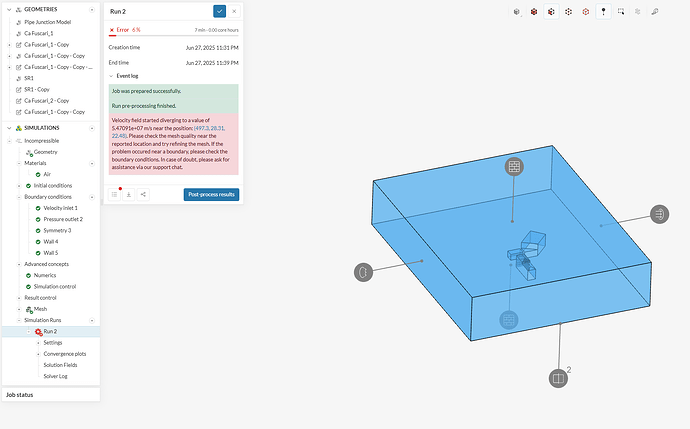Image resolution: width=690 pixels, height=429 pixels.
Task: Add a material with the Materials plus button
Action: coord(92,163)
